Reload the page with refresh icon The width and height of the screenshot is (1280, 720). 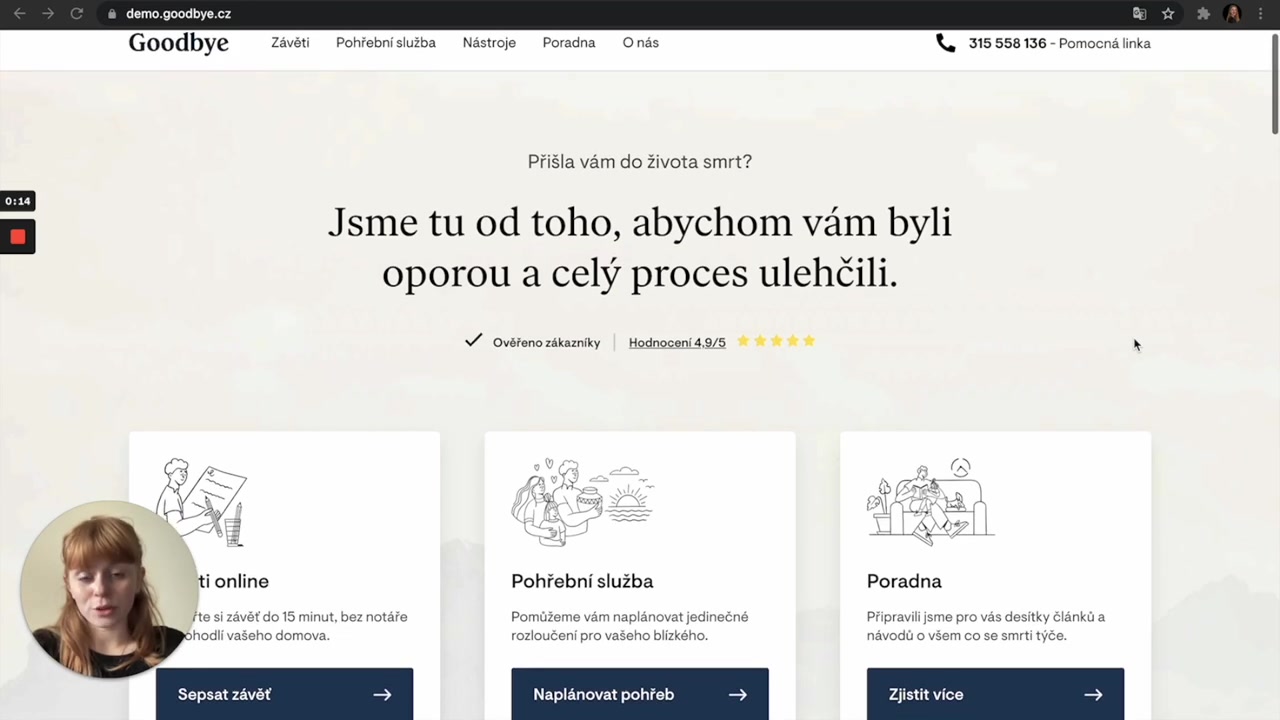[x=76, y=14]
